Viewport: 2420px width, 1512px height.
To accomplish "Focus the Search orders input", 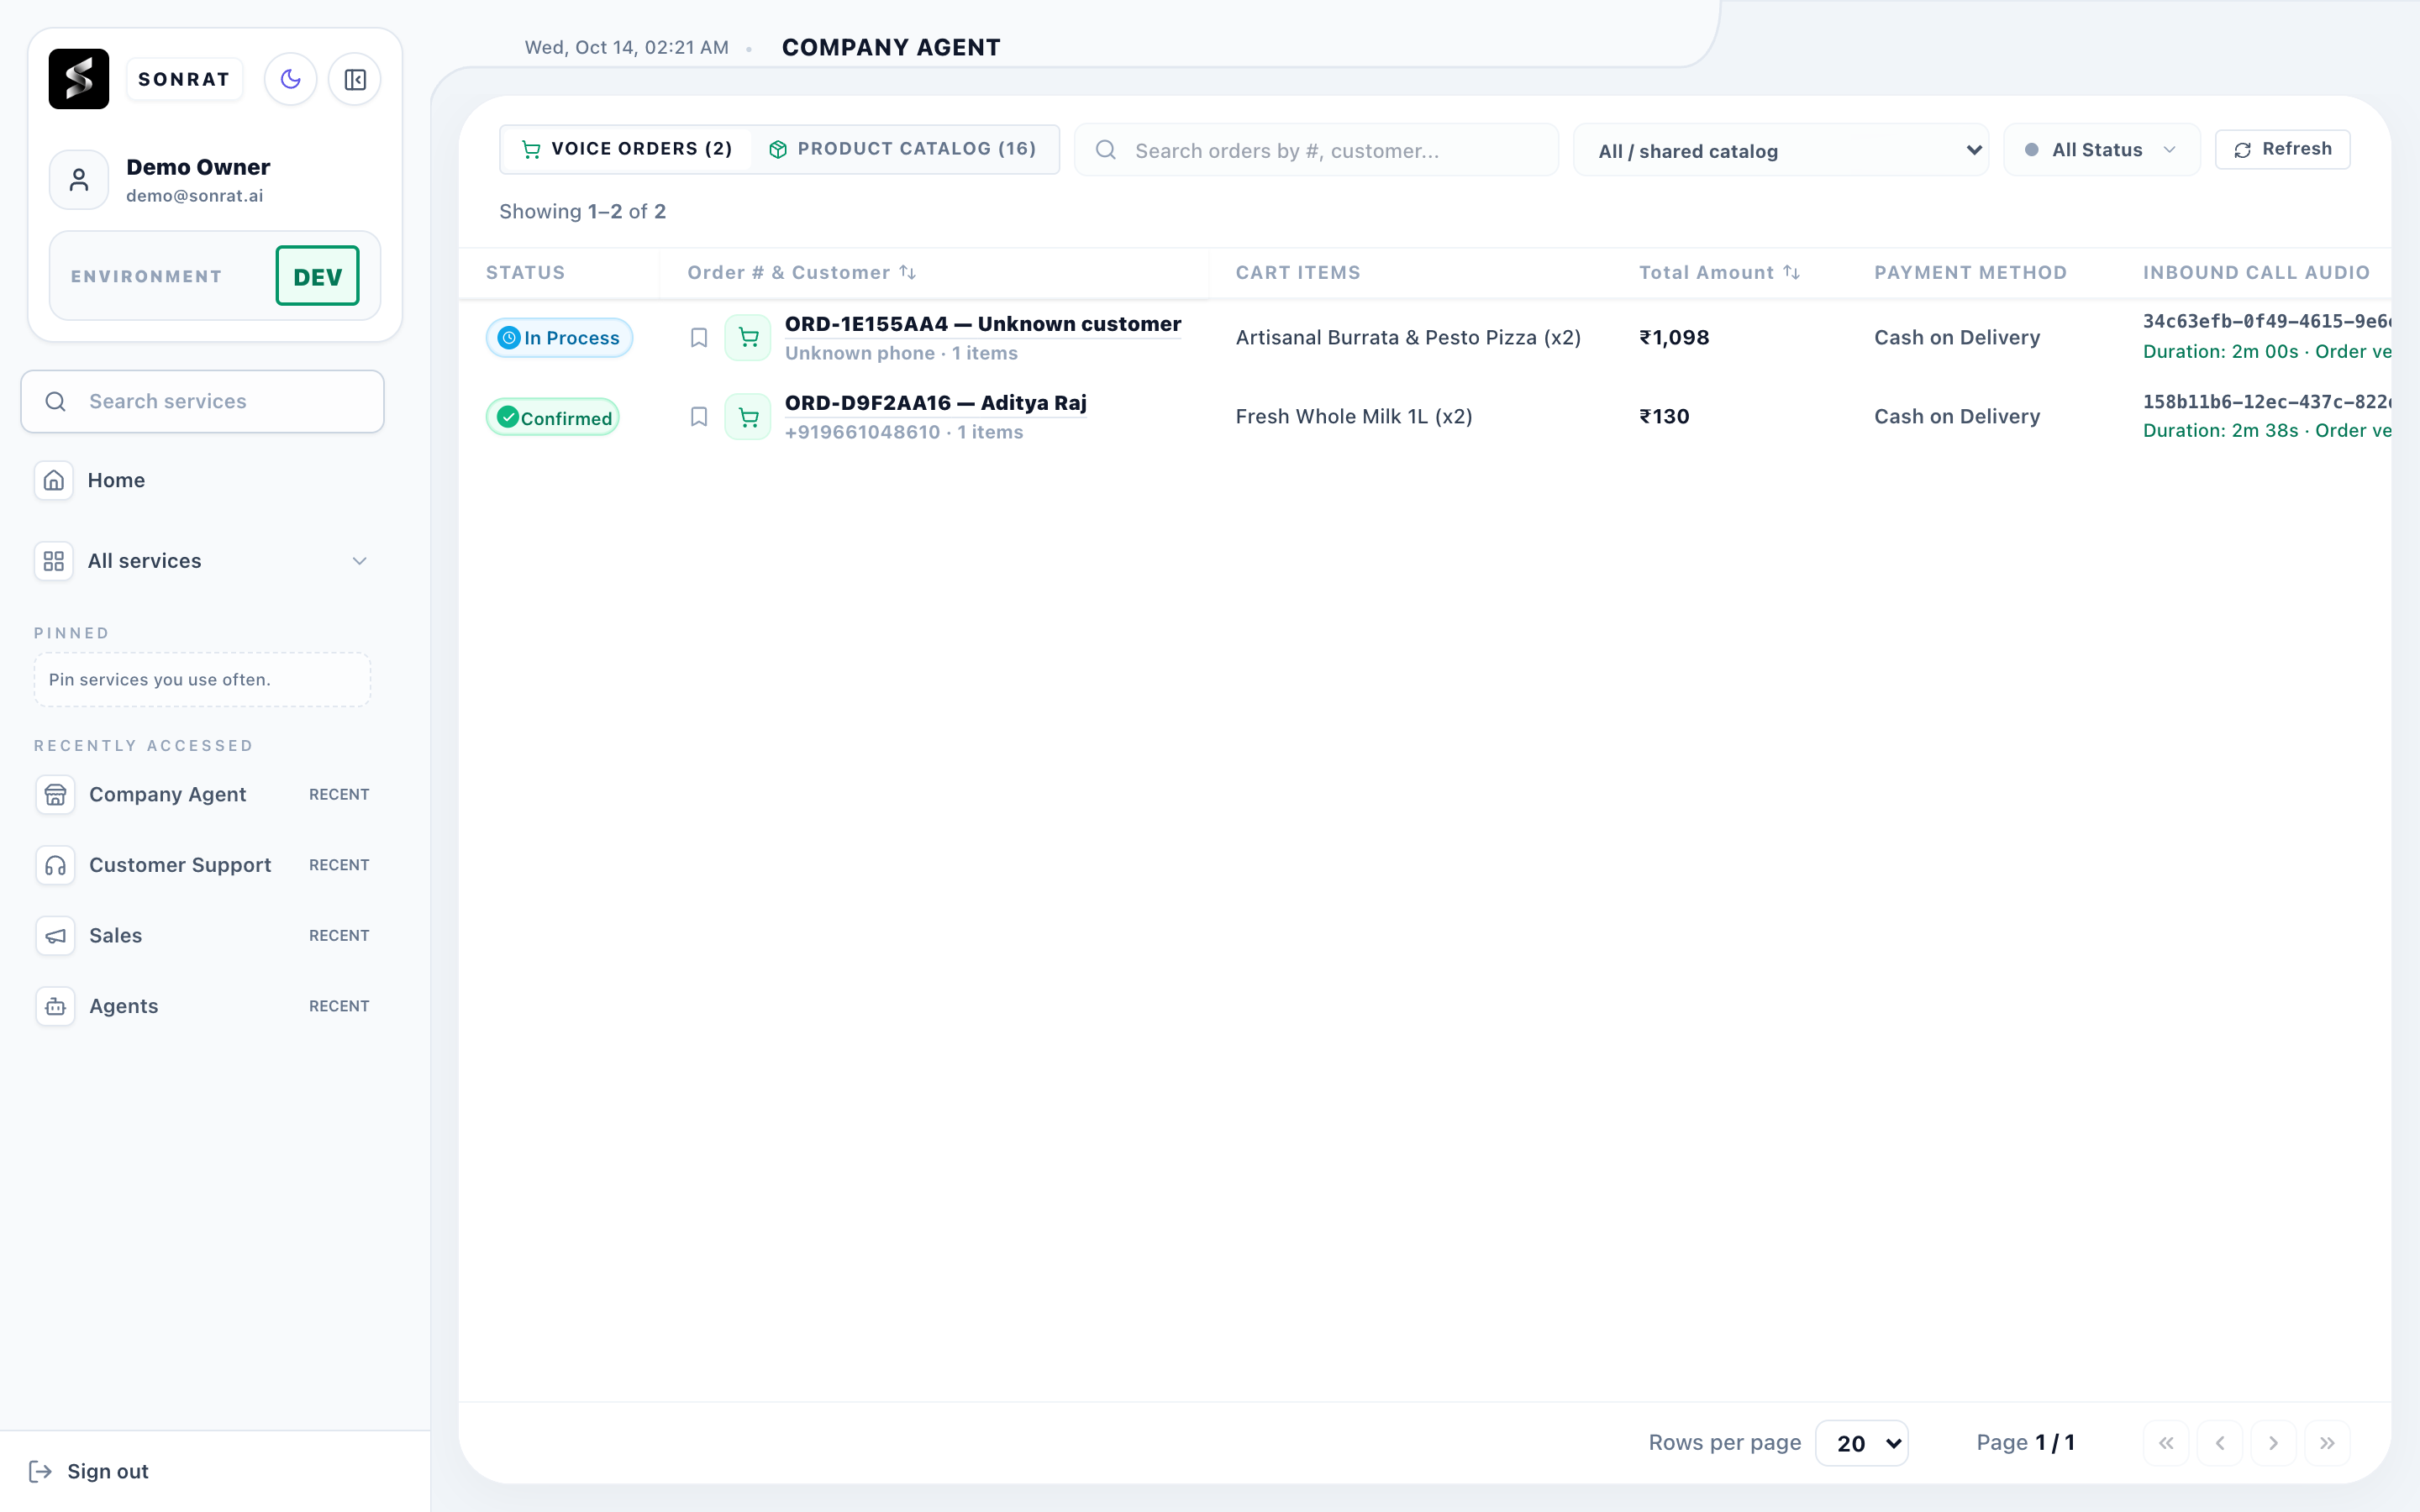I will pos(1316,150).
